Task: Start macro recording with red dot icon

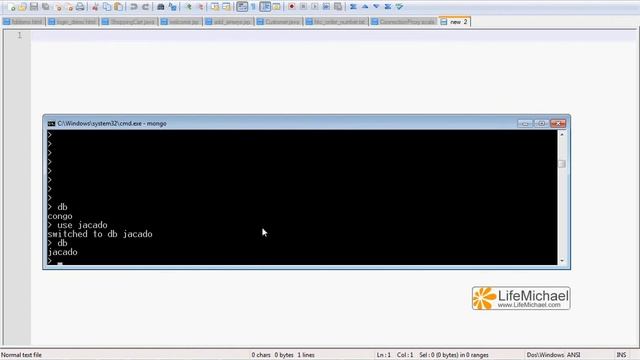Action: 291,7
